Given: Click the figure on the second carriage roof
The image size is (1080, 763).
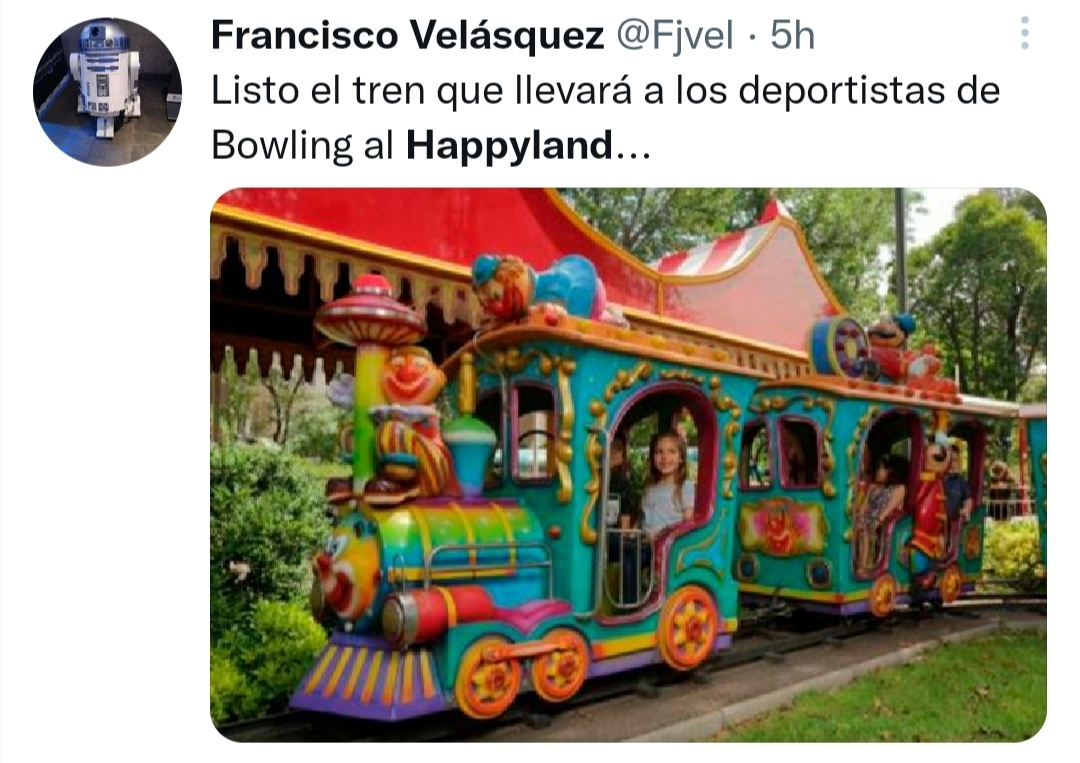Looking at the screenshot, I should pyautogui.click(x=899, y=349).
